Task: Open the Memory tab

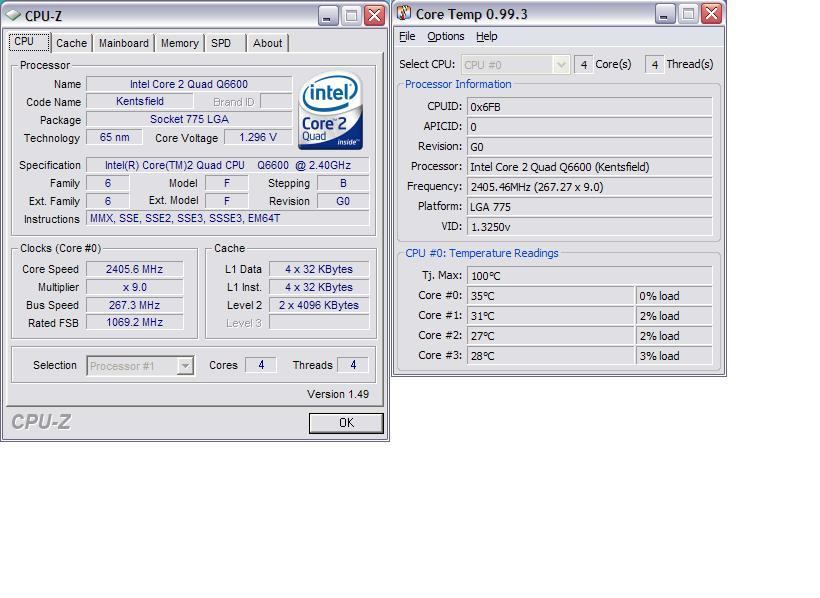Action: pyautogui.click(x=179, y=43)
